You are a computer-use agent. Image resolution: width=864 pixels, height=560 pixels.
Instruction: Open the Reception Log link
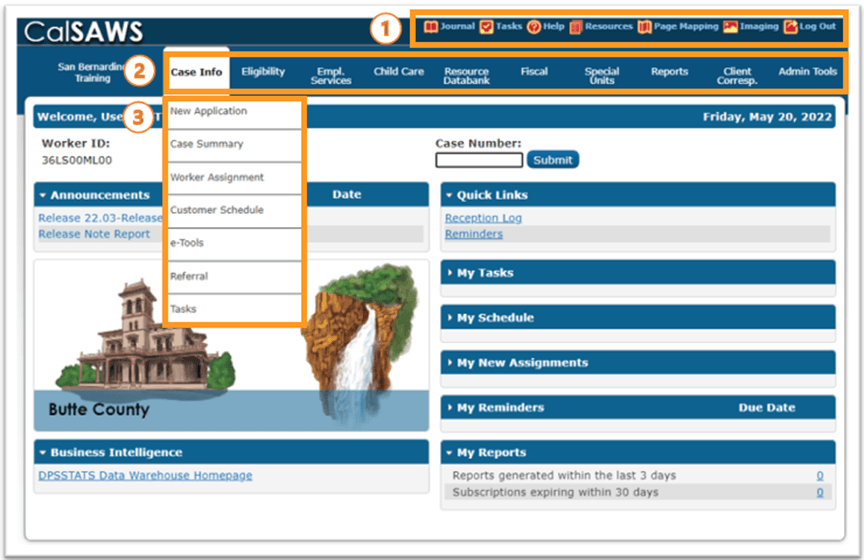point(483,218)
